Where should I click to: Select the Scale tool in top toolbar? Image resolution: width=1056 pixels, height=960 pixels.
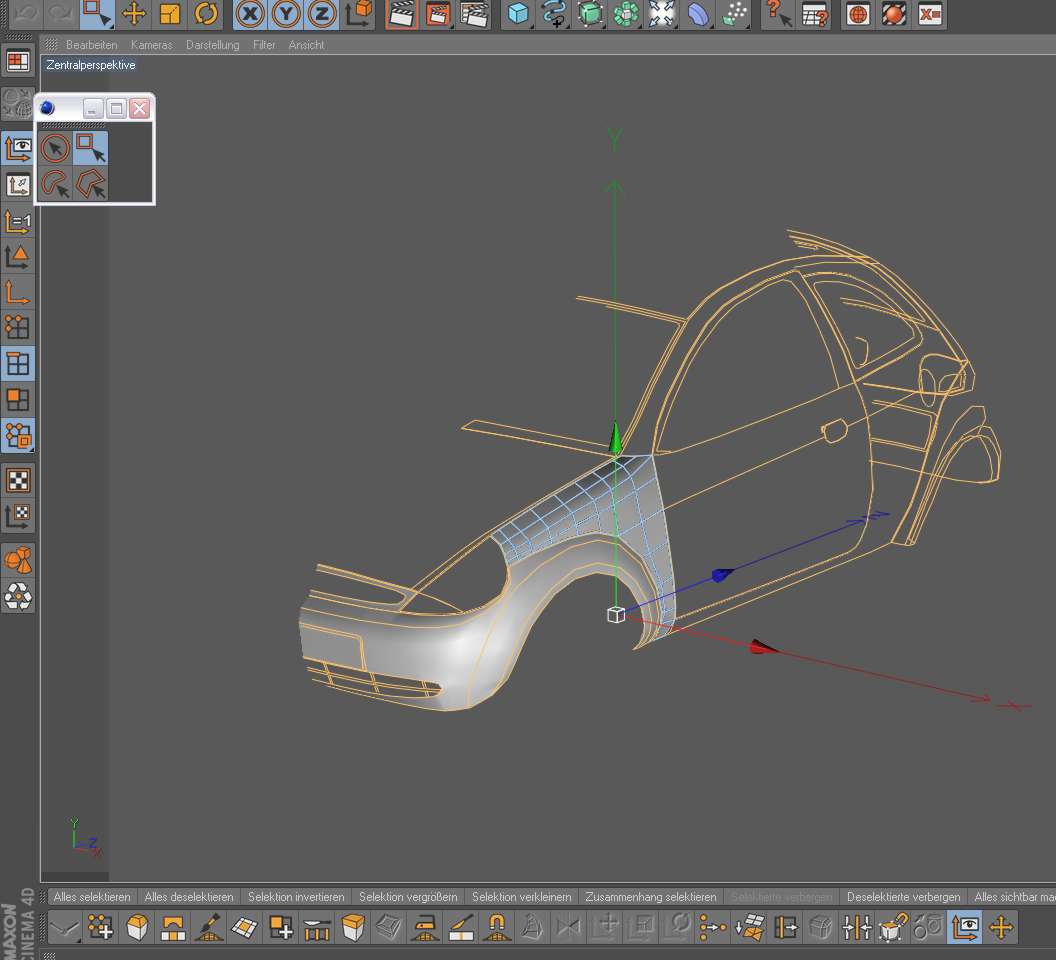tap(170, 14)
